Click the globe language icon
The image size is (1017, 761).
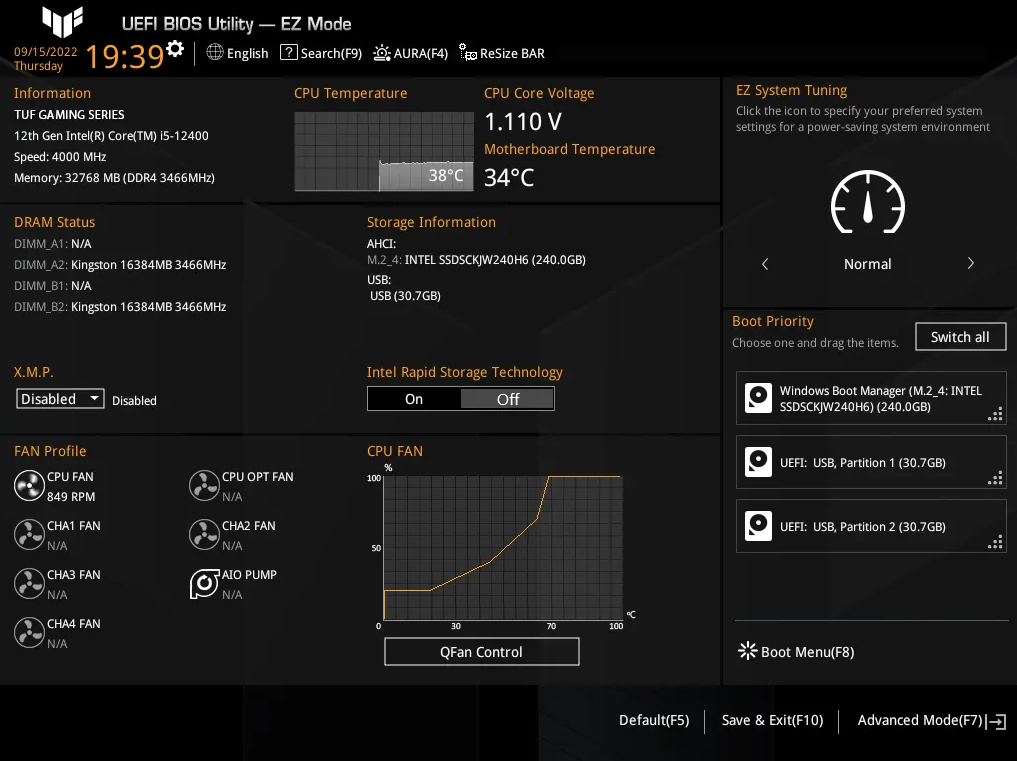tap(215, 52)
